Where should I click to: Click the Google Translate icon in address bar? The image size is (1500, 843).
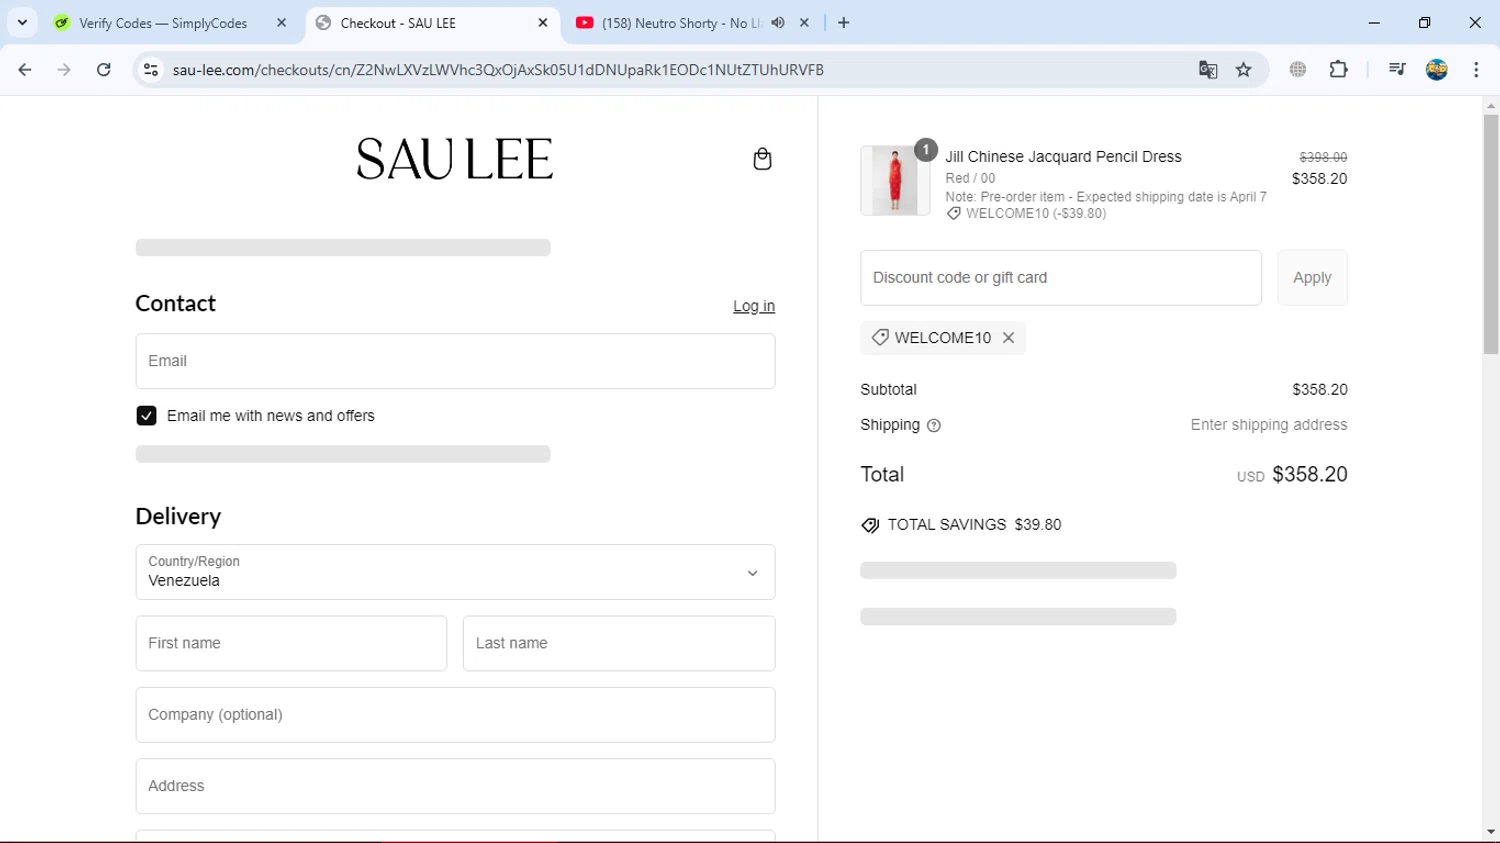(x=1208, y=70)
